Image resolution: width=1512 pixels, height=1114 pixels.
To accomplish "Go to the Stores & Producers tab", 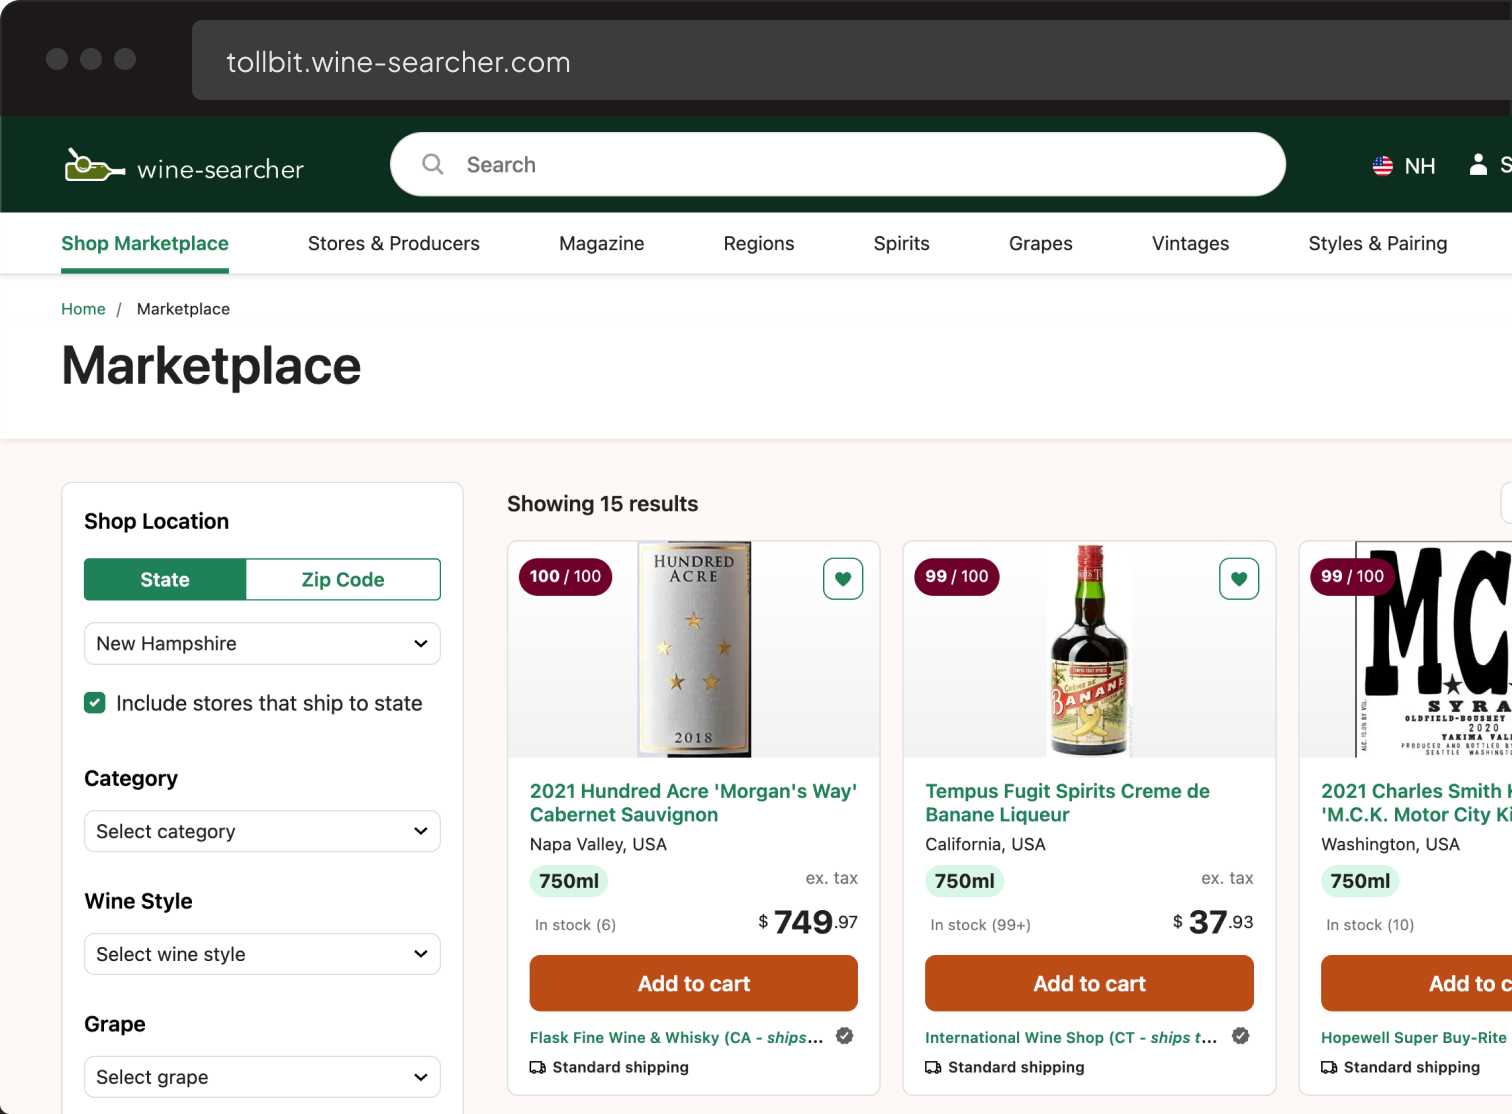I will pyautogui.click(x=393, y=244).
